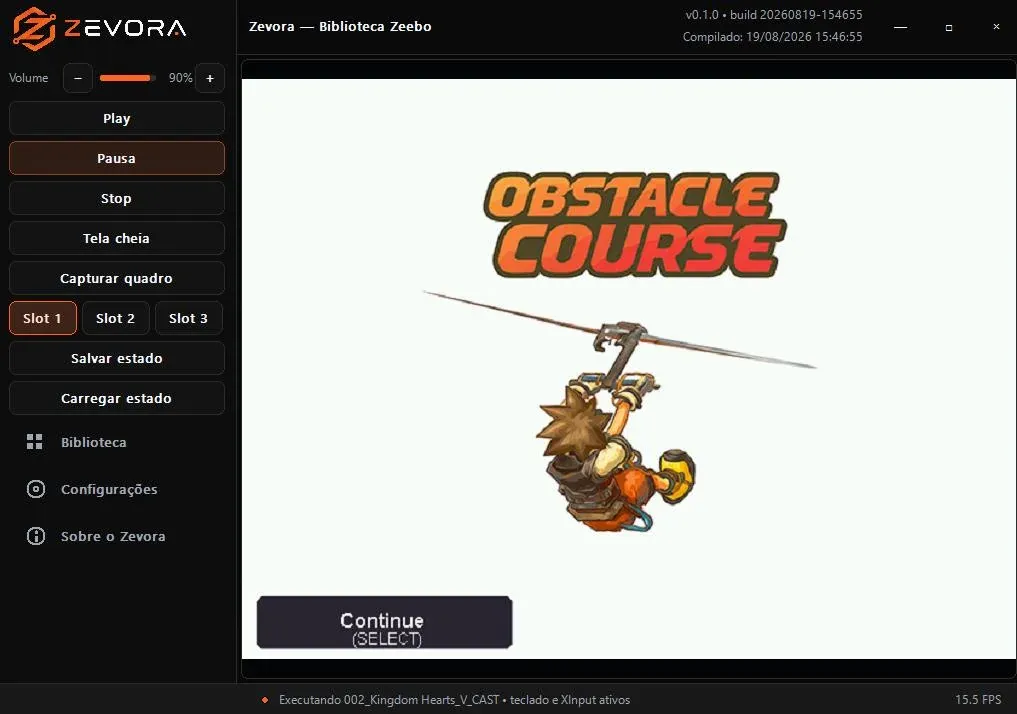Viewport: 1017px width, 714px height.
Task: Switch to Tela cheia fullscreen mode
Action: [117, 238]
